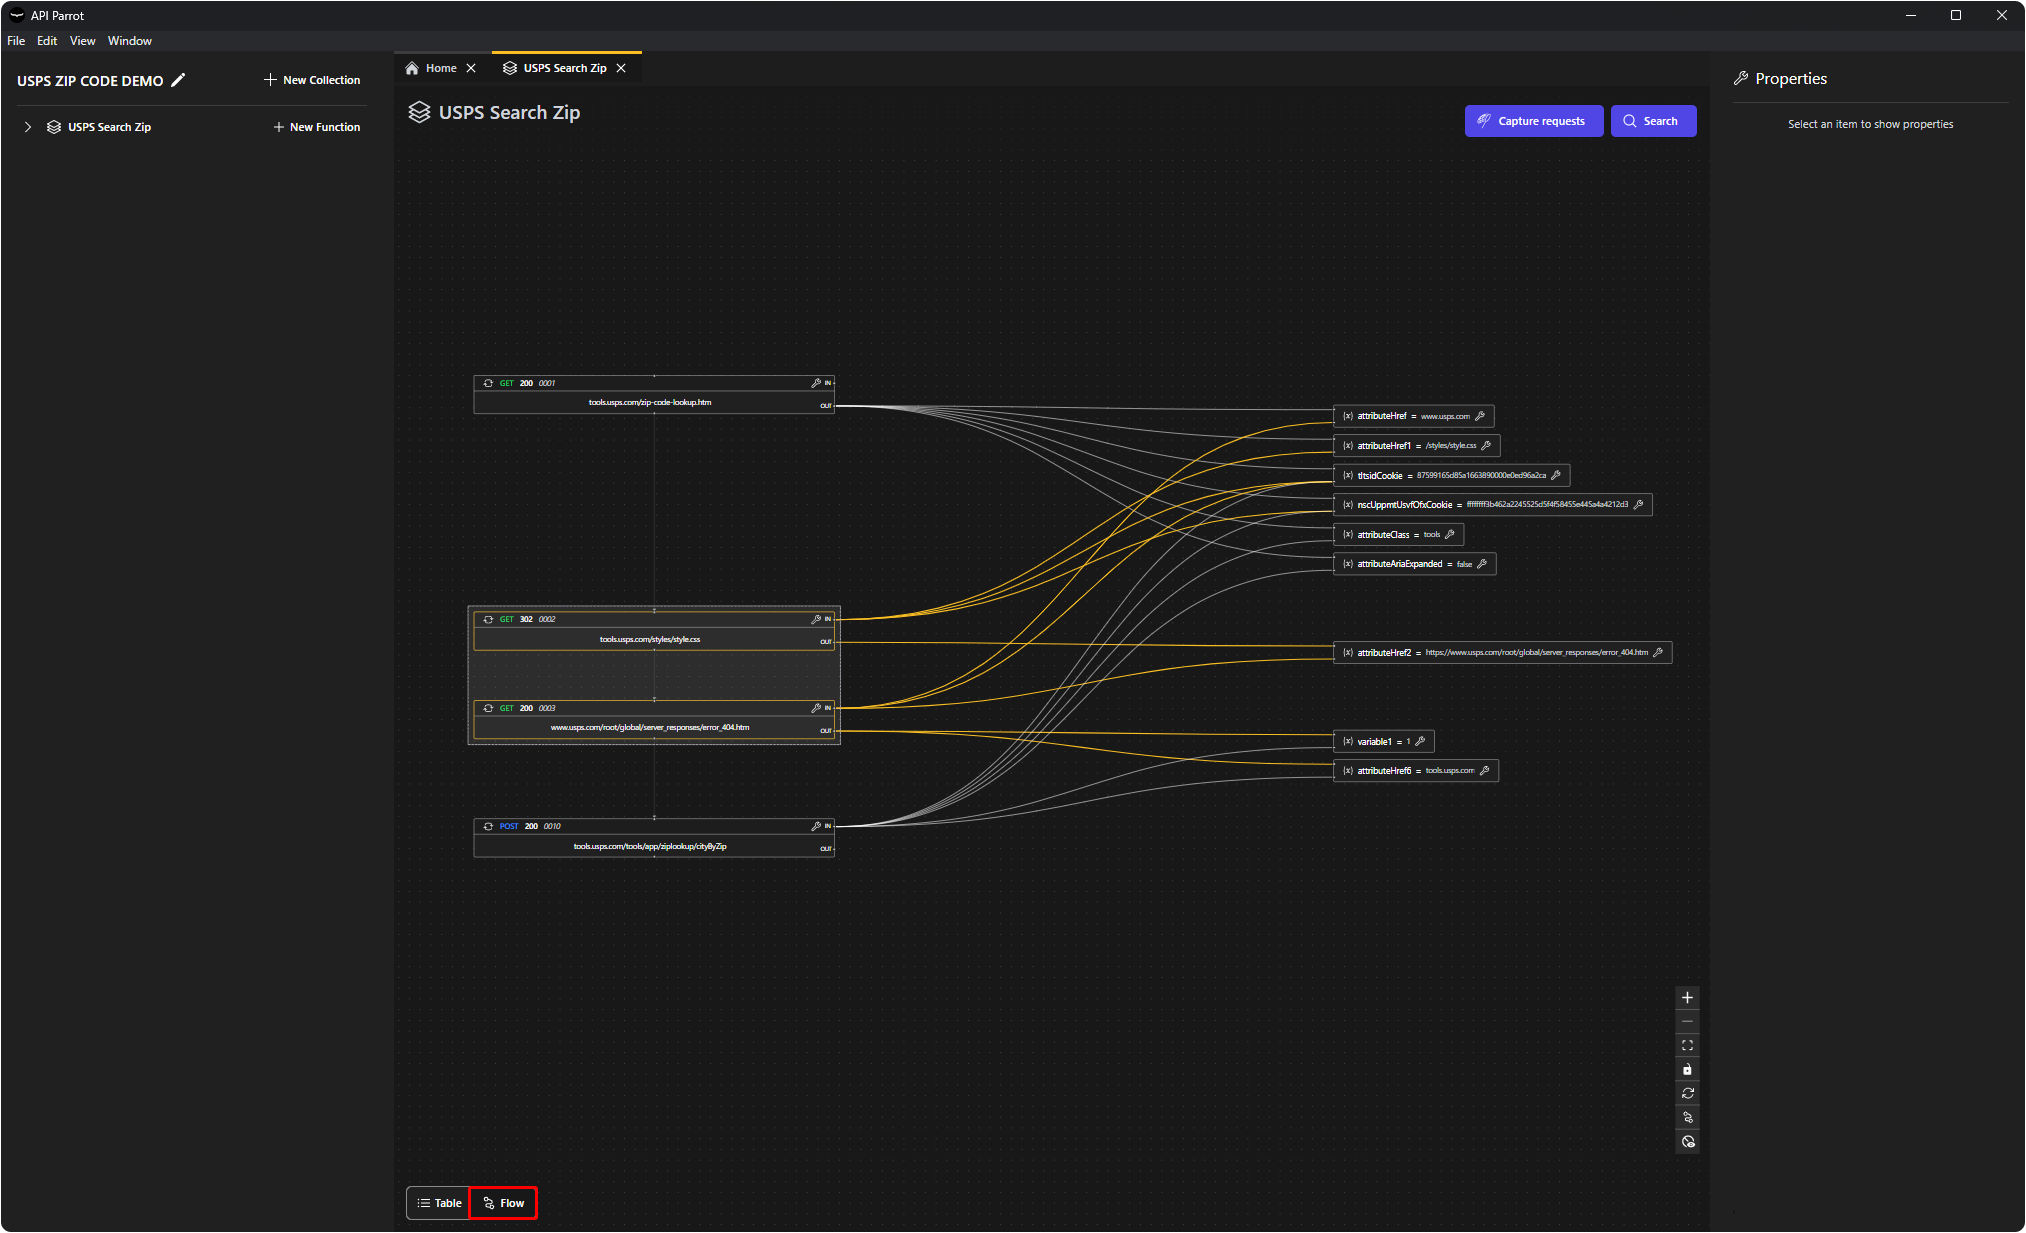Viewport: 2026px width, 1233px height.
Task: Select the tools.usps.com/styles/style.css request node
Action: [x=654, y=631]
